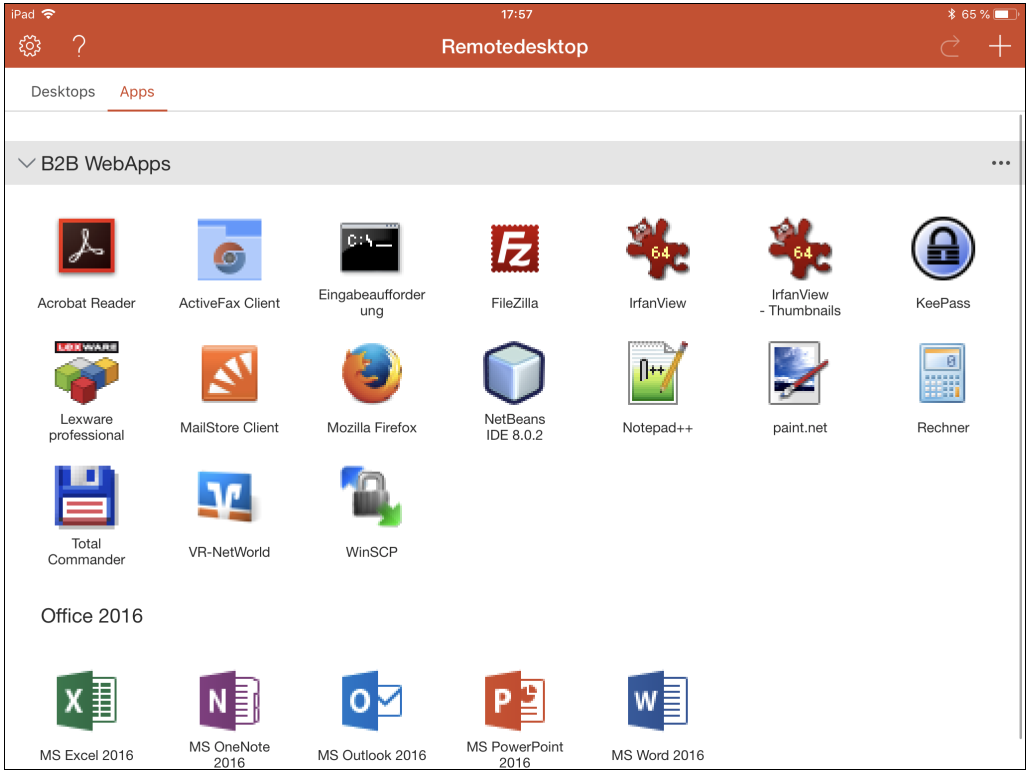1031x774 pixels.
Task: Launch the NetBeans IDE 8.0.2 cube icon
Action: coord(514,372)
